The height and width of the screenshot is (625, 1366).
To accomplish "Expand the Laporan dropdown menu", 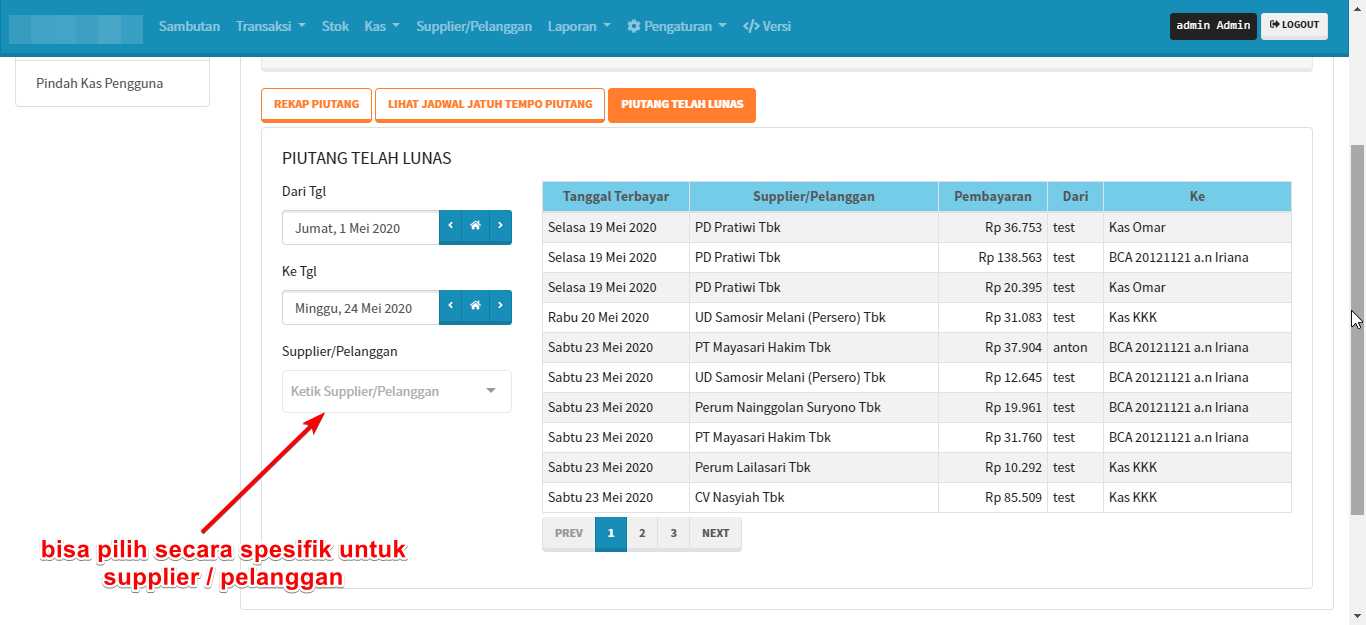I will click(x=578, y=26).
